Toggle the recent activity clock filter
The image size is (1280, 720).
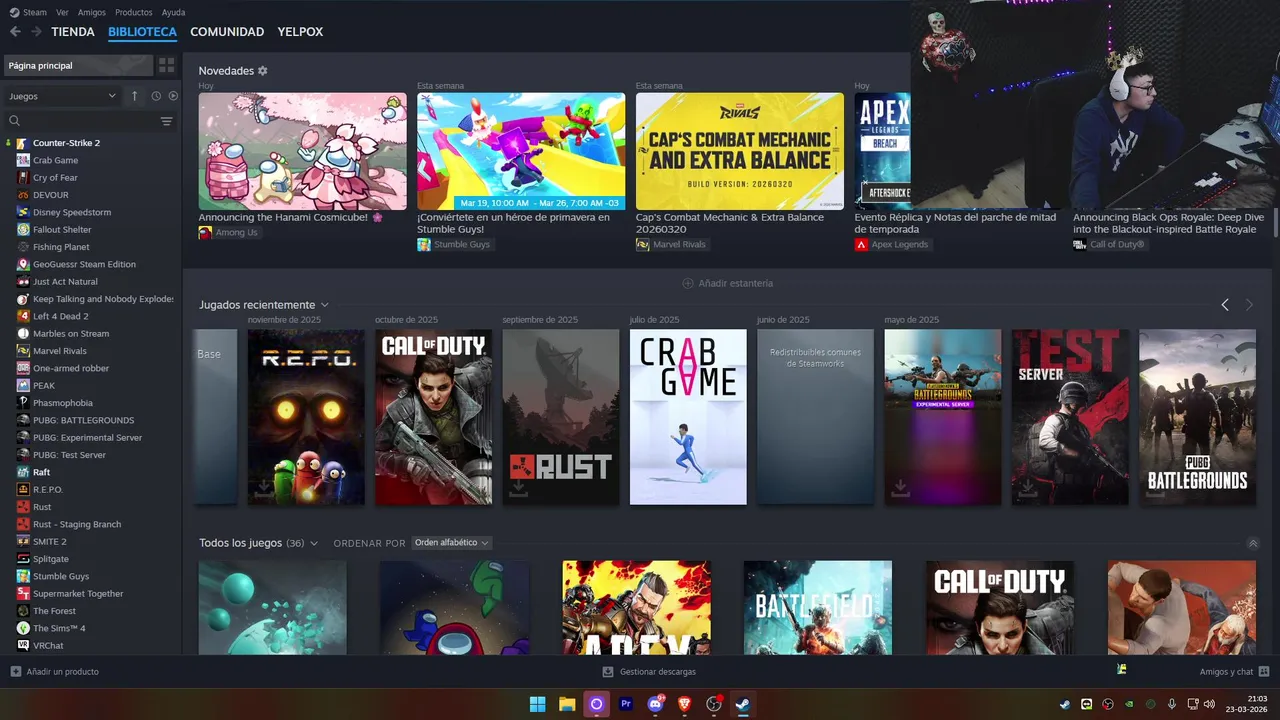click(156, 96)
